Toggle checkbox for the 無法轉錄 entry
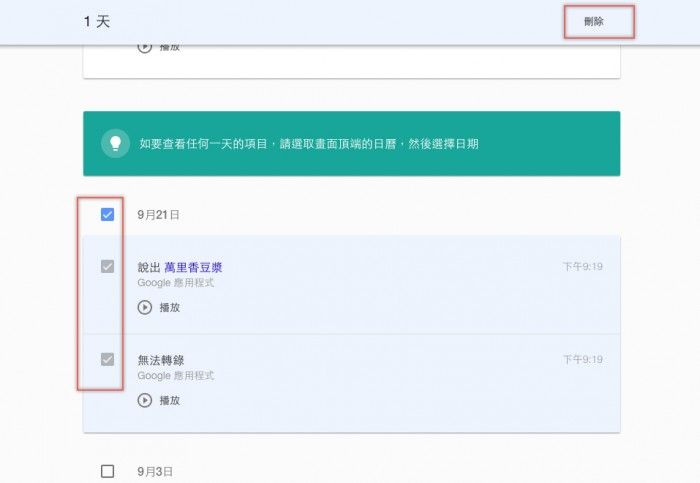This screenshot has width=700, height=483. [108, 360]
